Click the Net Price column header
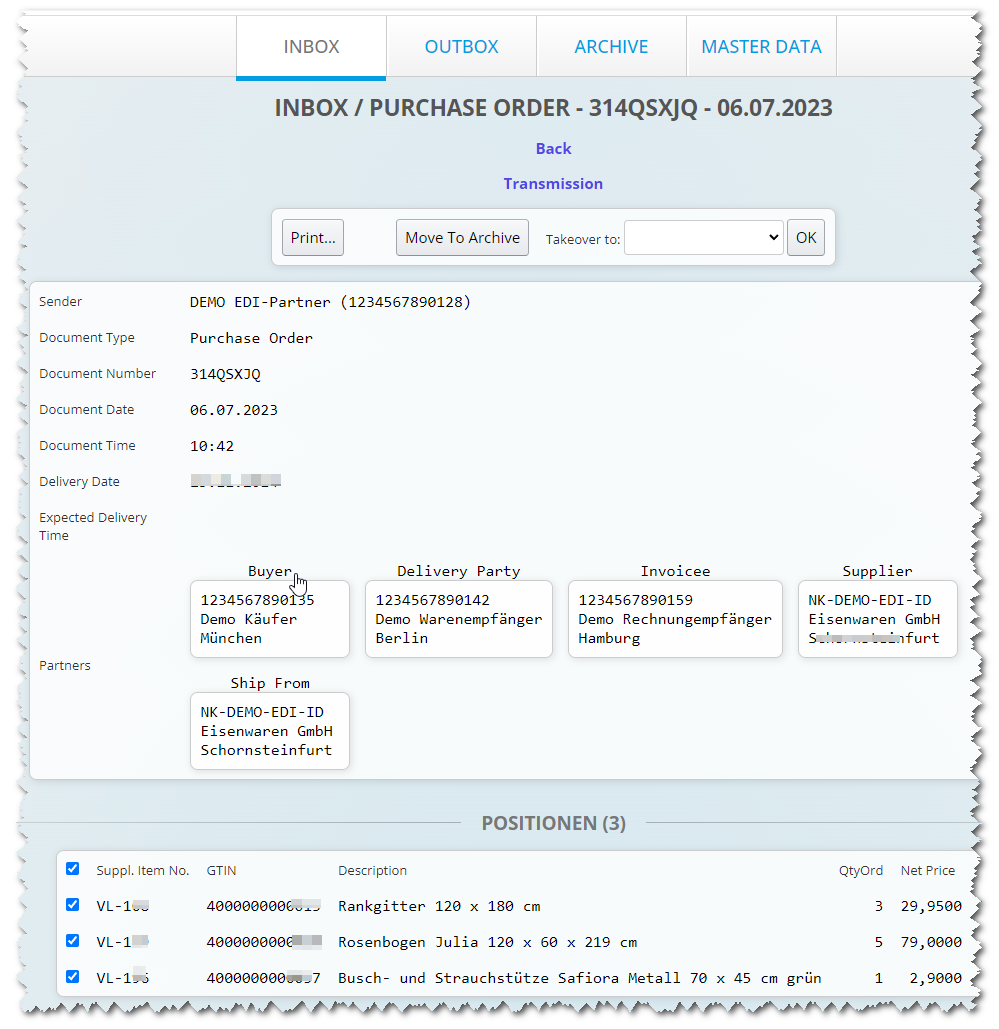 coord(927,871)
